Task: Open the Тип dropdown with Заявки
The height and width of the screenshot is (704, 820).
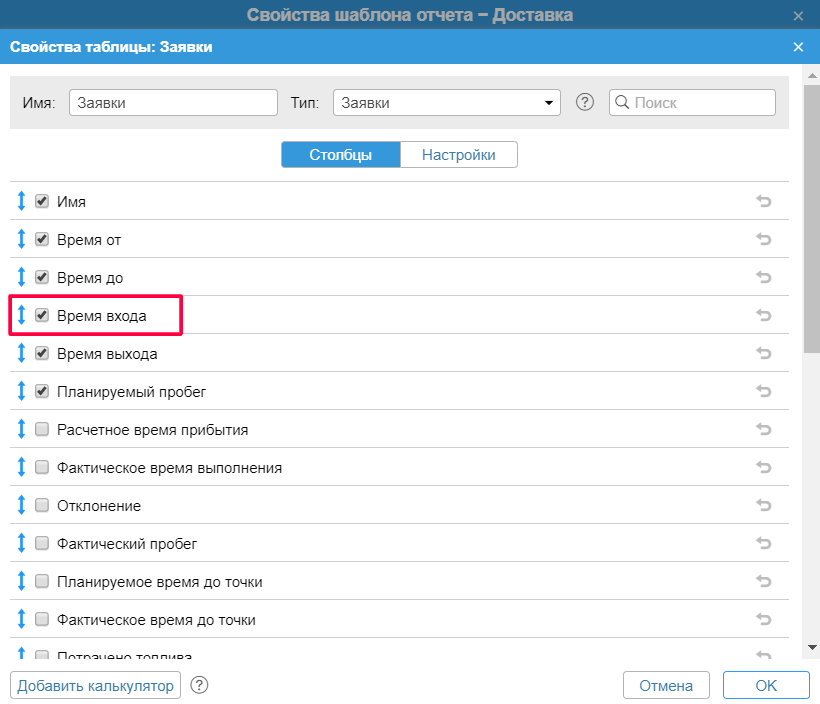Action: 446,103
